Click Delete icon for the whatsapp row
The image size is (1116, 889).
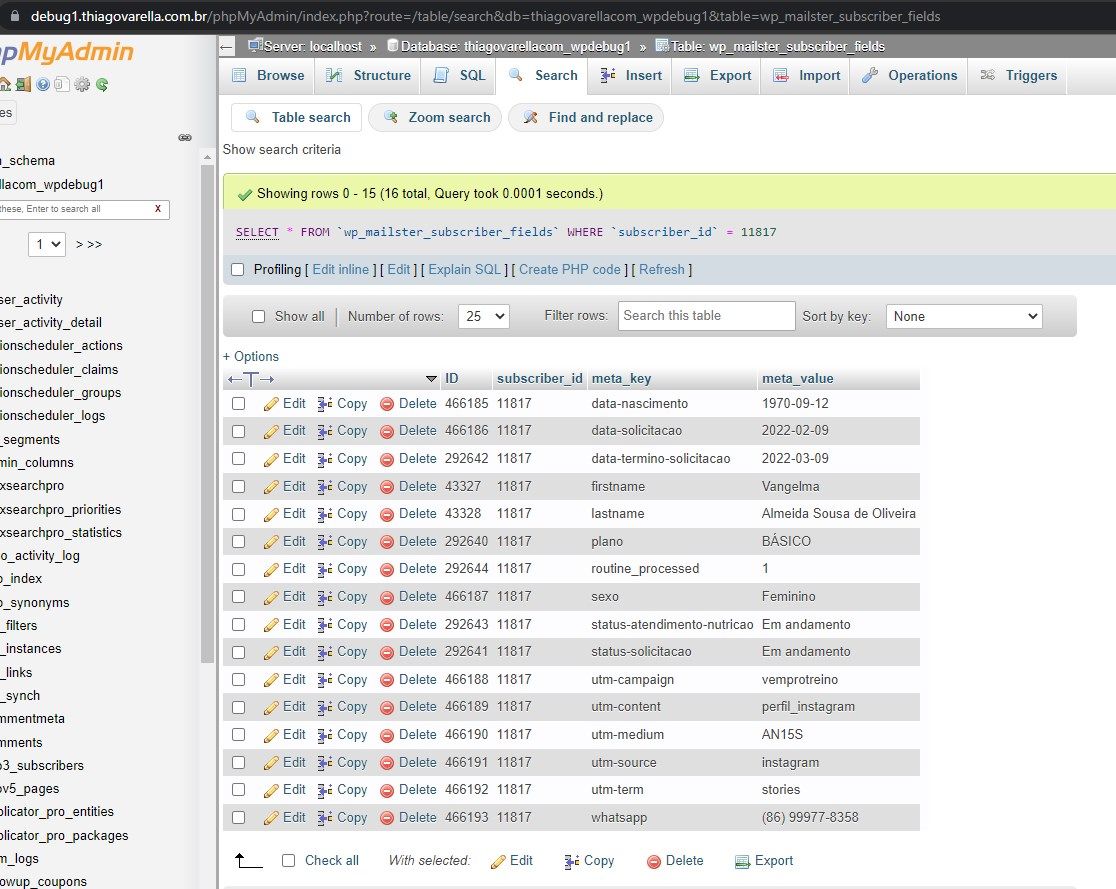[387, 817]
